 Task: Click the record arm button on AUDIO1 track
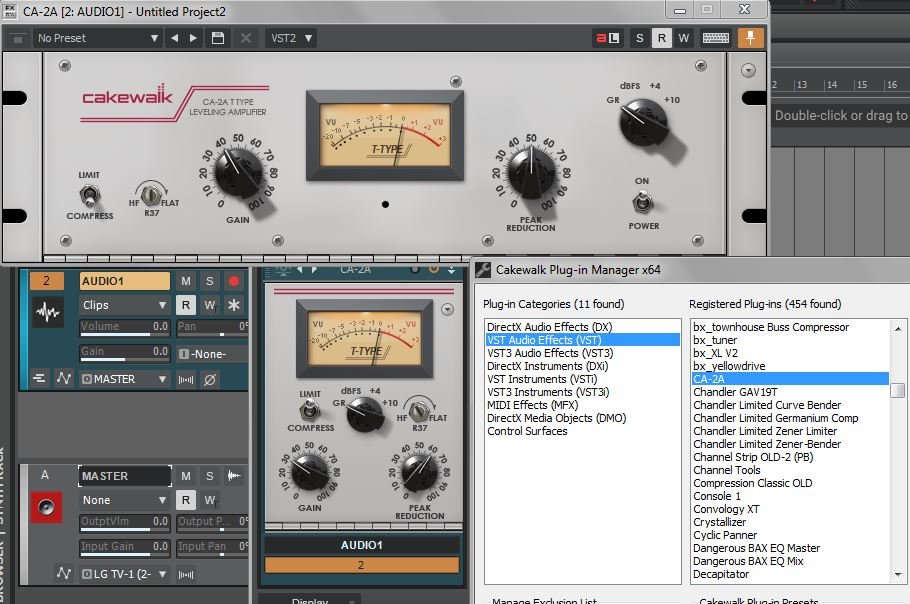[235, 282]
